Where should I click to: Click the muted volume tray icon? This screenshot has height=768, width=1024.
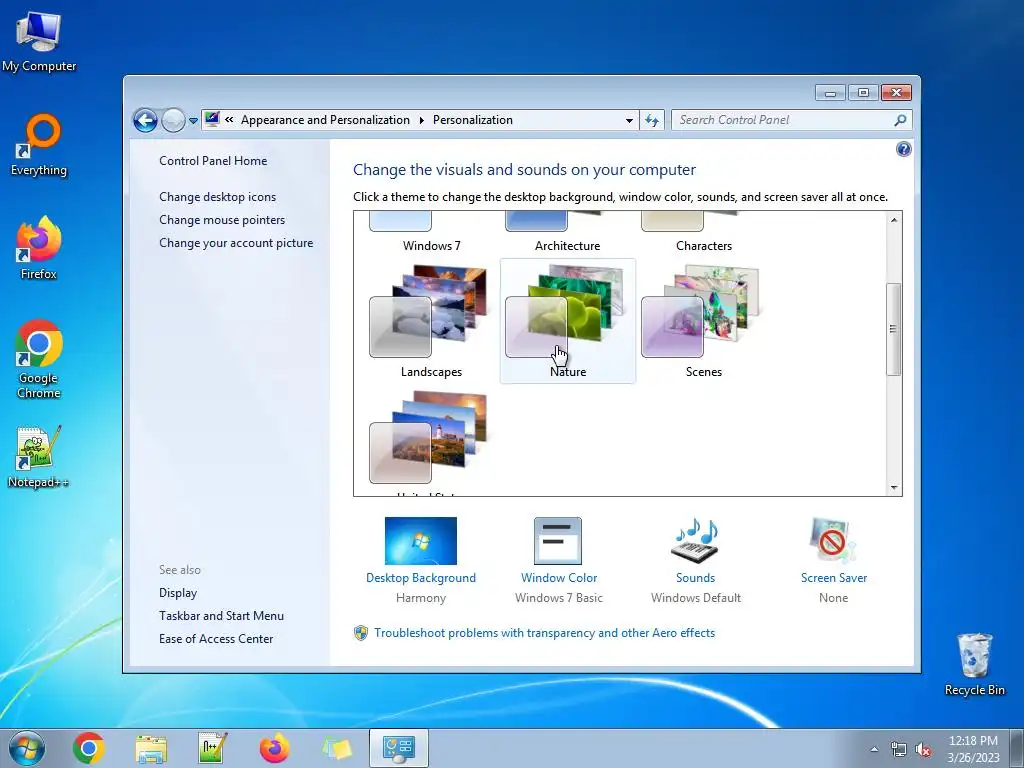[923, 749]
